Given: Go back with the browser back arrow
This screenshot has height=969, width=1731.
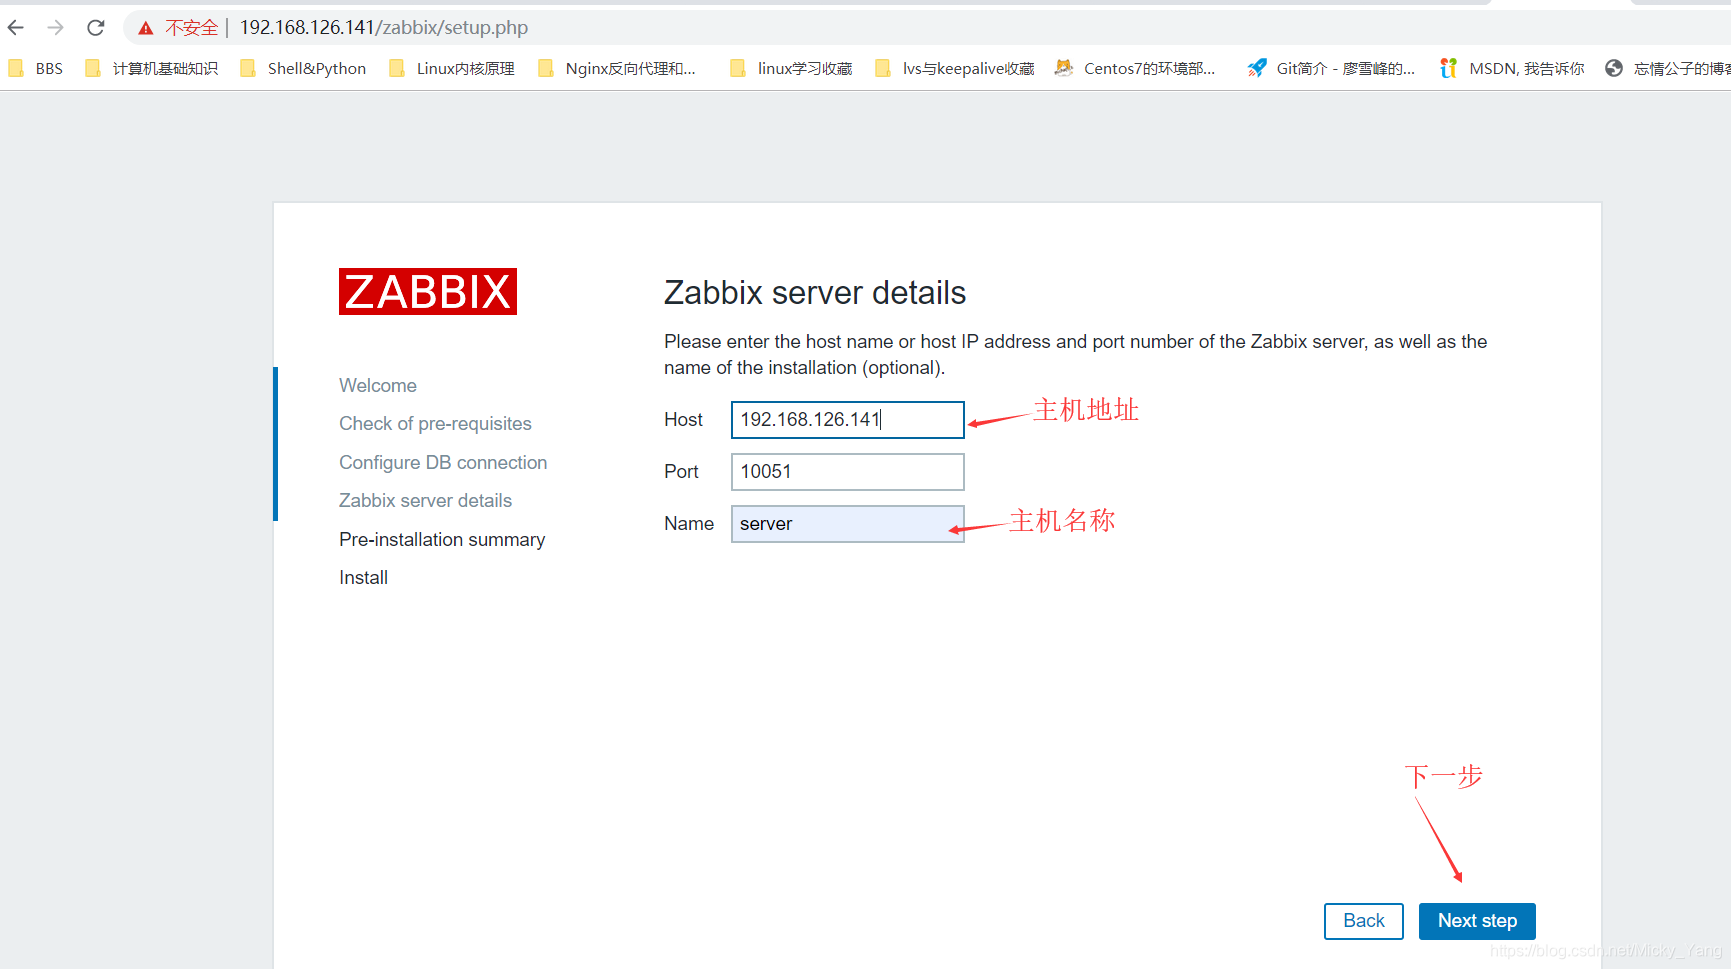Looking at the screenshot, I should 16,28.
